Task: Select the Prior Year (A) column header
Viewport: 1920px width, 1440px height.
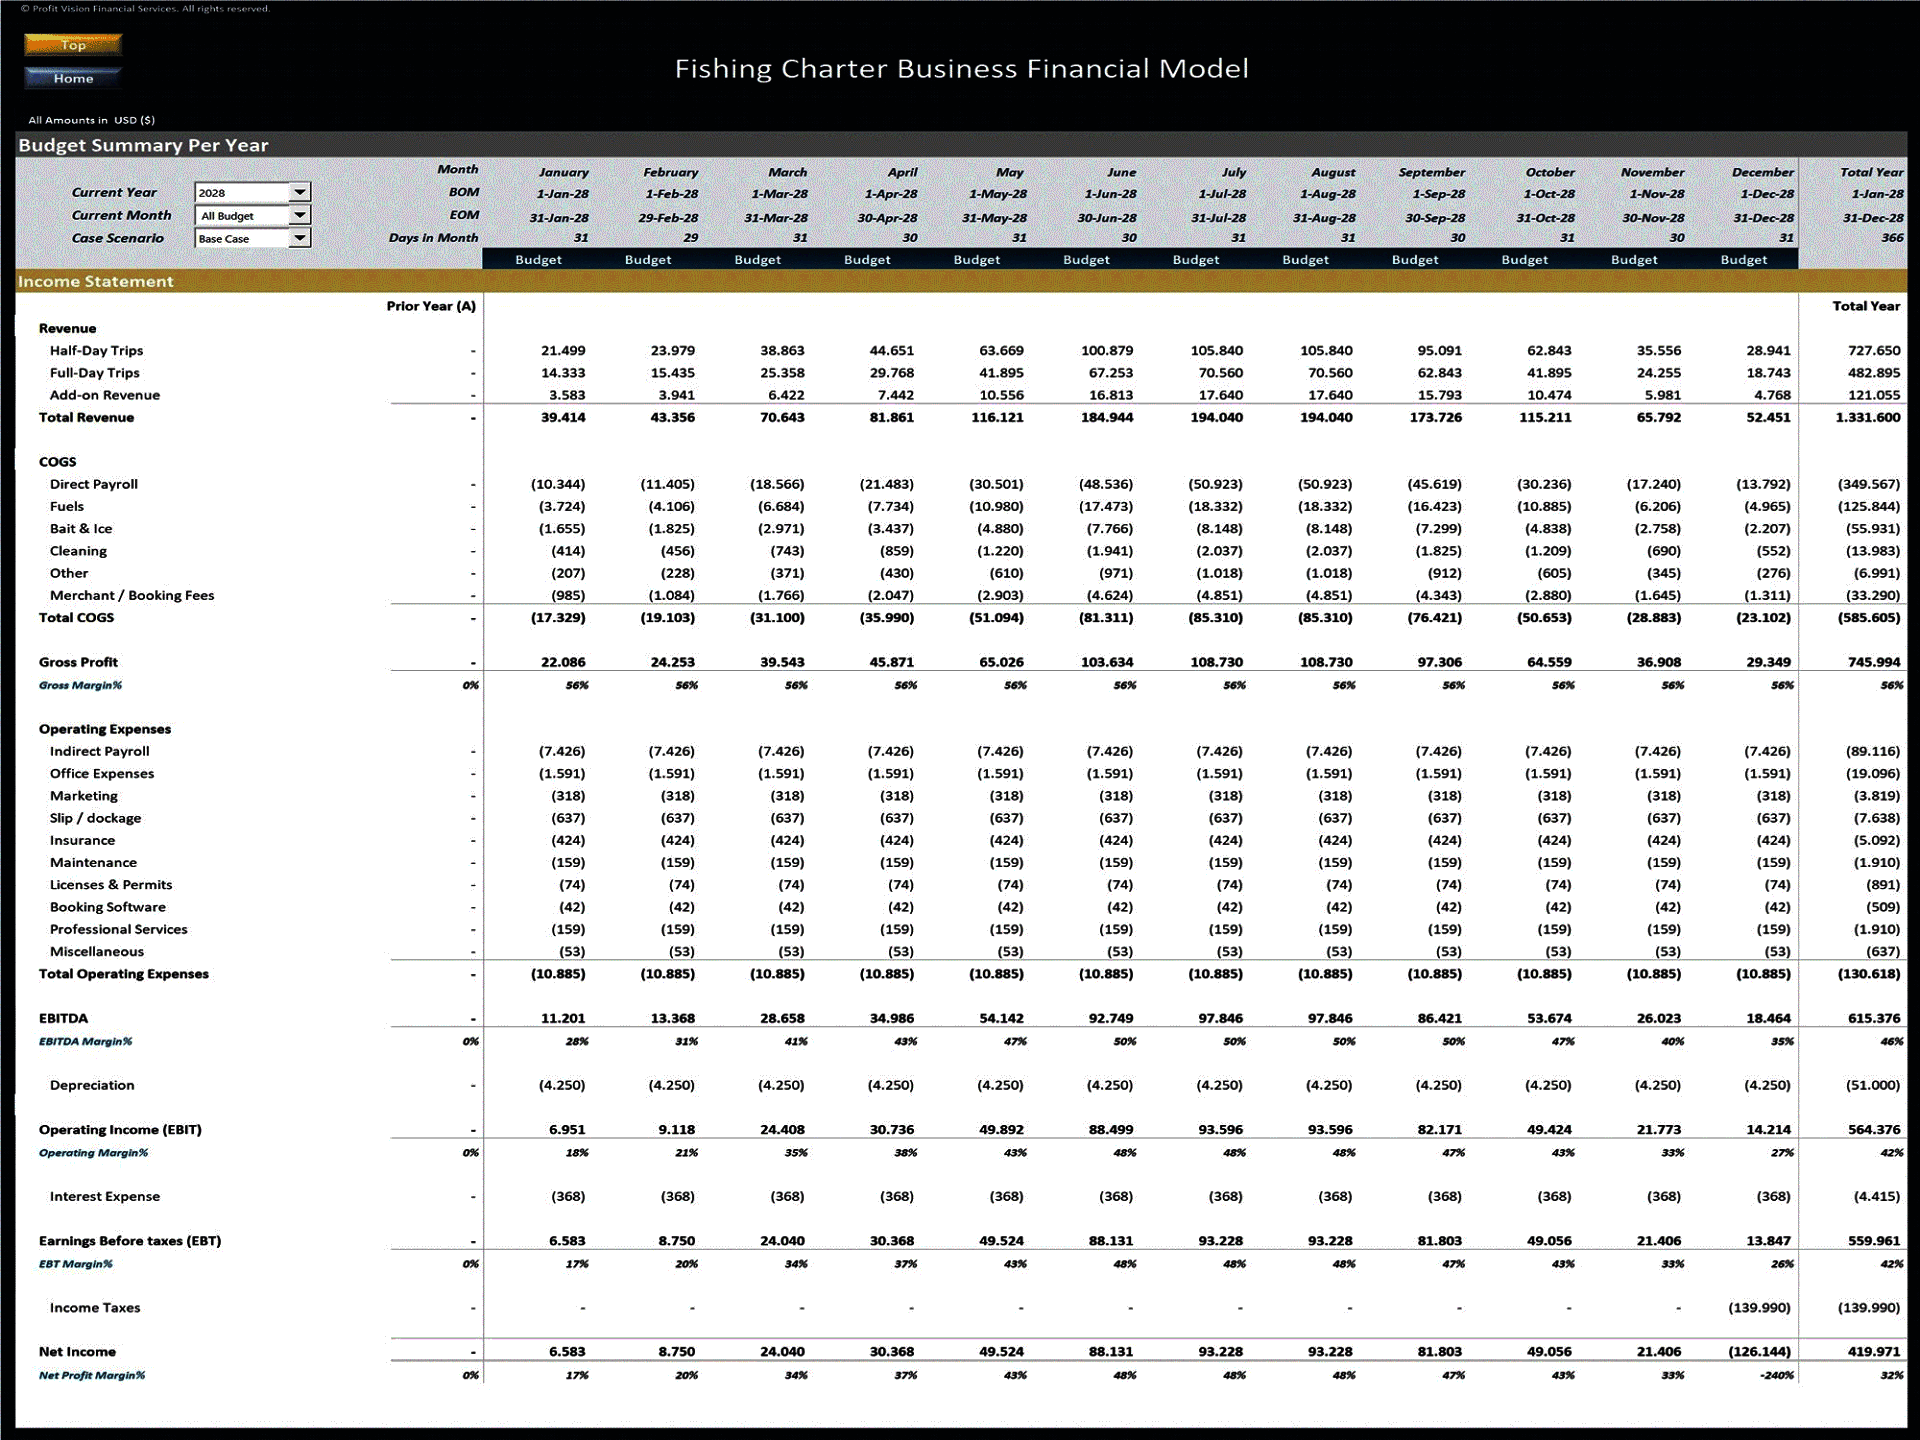Action: pos(431,306)
